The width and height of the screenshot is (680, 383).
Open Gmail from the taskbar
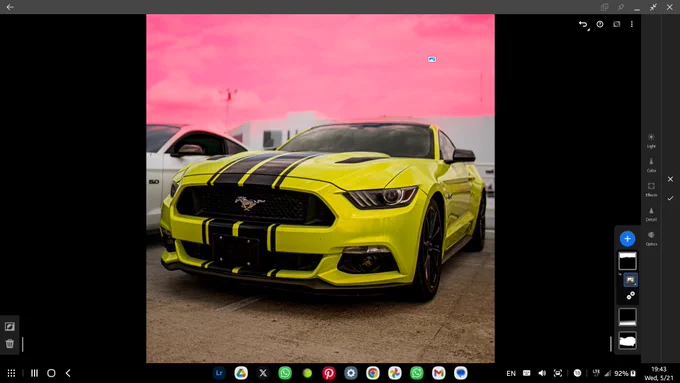click(438, 373)
